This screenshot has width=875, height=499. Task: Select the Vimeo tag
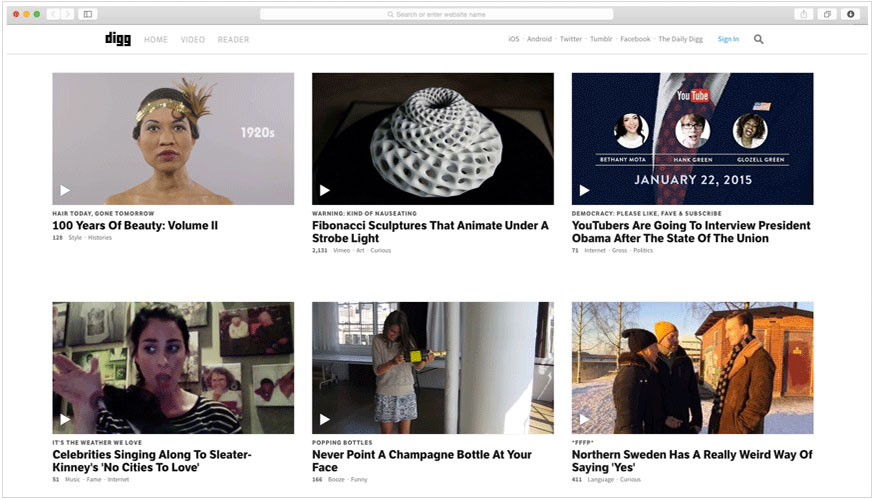[342, 251]
